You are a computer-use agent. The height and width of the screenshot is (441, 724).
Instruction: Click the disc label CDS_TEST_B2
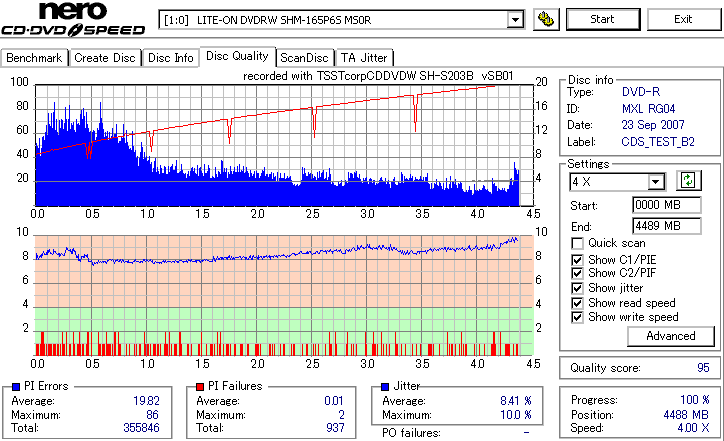(658, 142)
